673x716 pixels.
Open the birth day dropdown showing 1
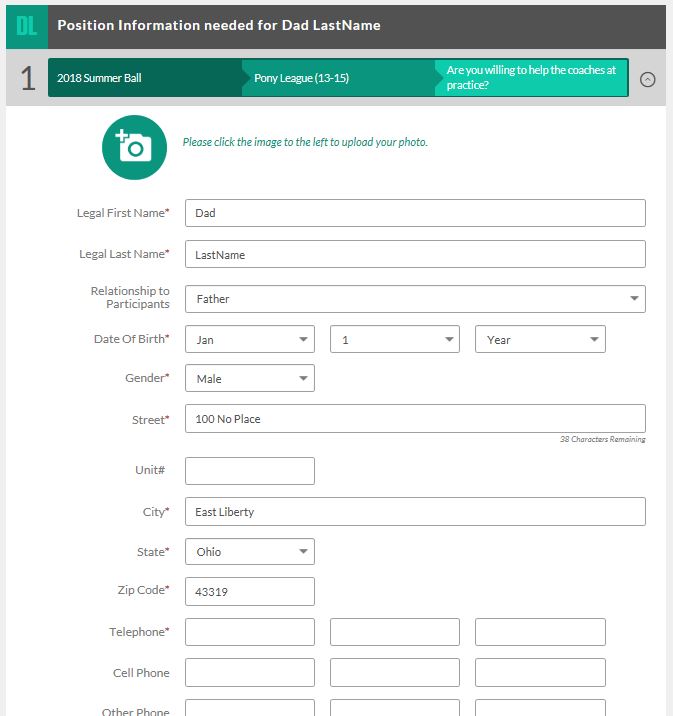(x=394, y=339)
